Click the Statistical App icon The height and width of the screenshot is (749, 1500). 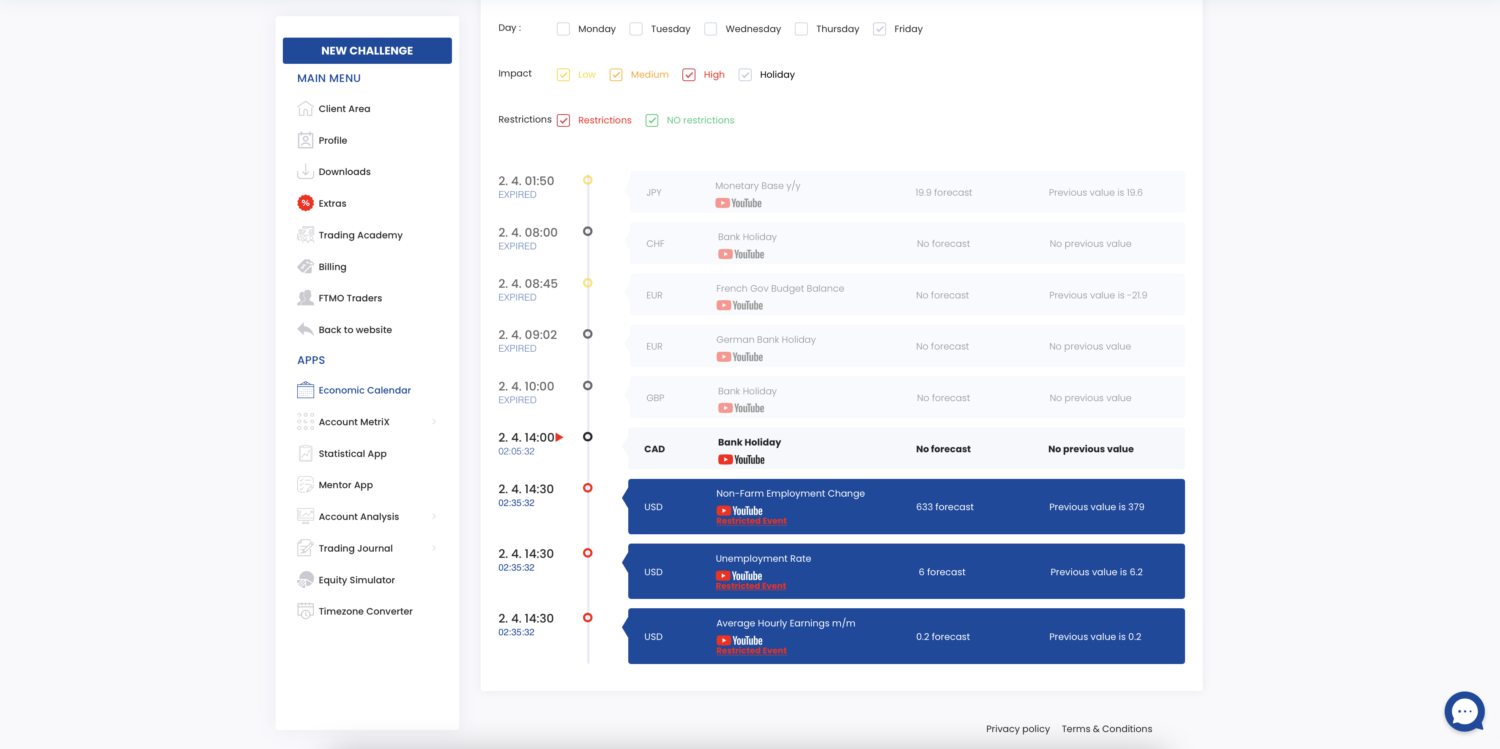(x=305, y=454)
